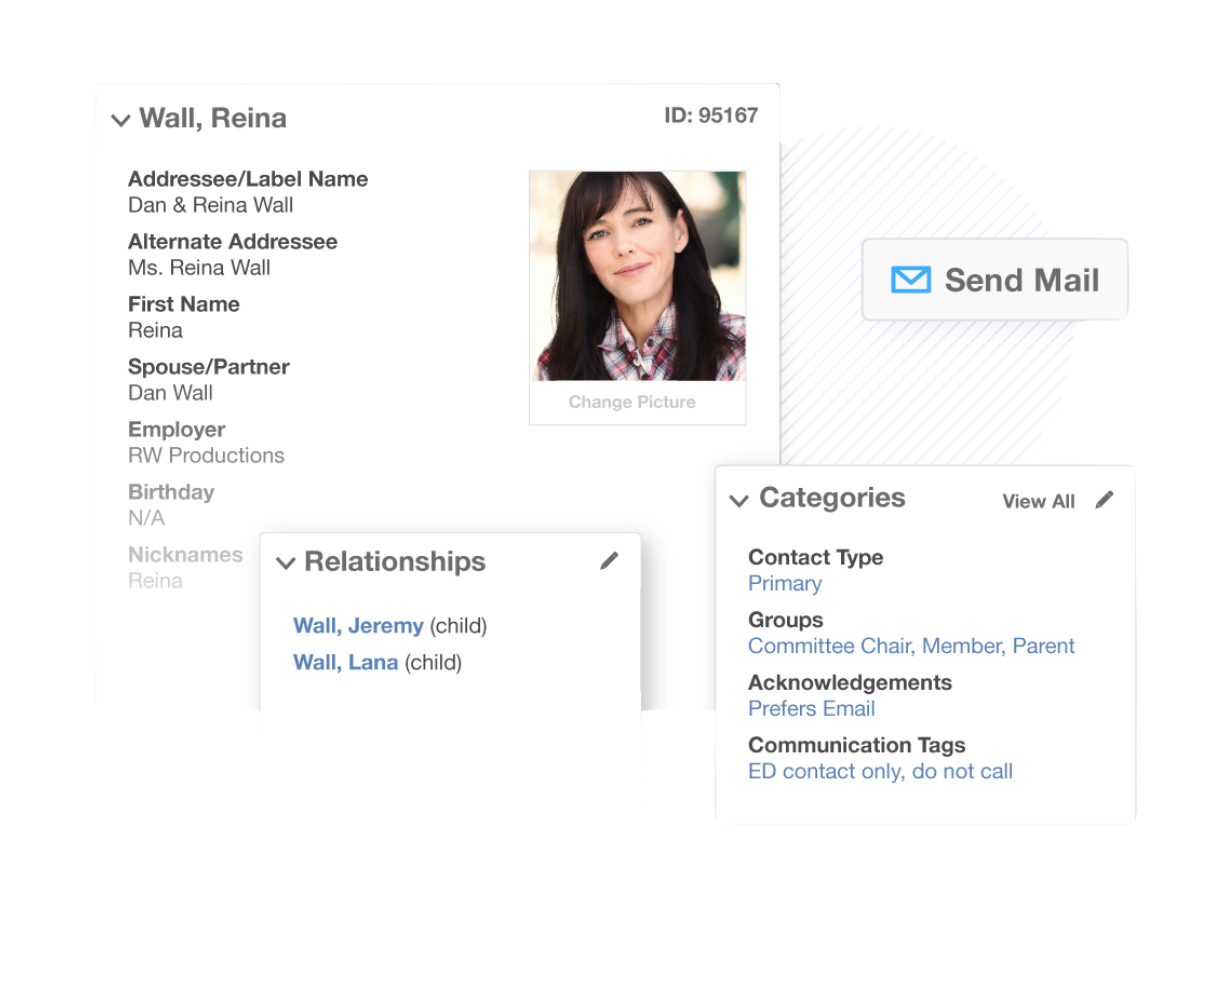Image resolution: width=1231 pixels, height=981 pixels.
Task: Click the Categories section title
Action: coord(832,498)
